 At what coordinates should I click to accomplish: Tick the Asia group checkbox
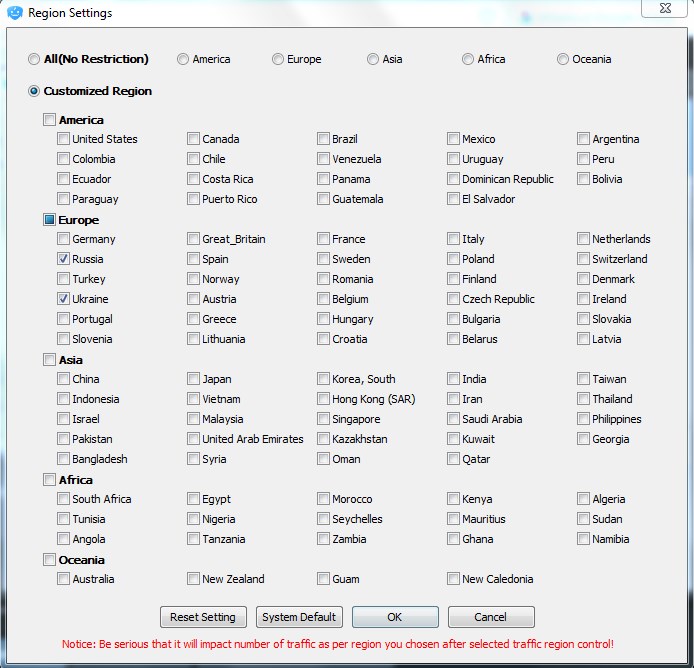49,360
